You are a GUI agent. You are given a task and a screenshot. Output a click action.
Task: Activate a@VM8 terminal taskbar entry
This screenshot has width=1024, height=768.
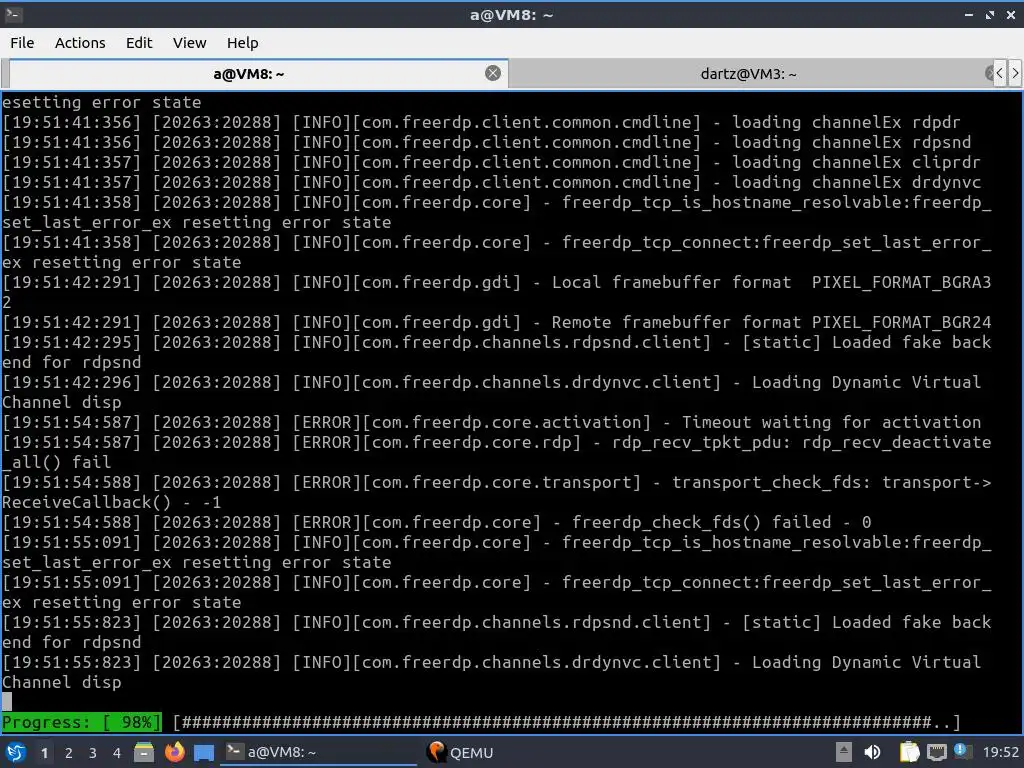319,752
